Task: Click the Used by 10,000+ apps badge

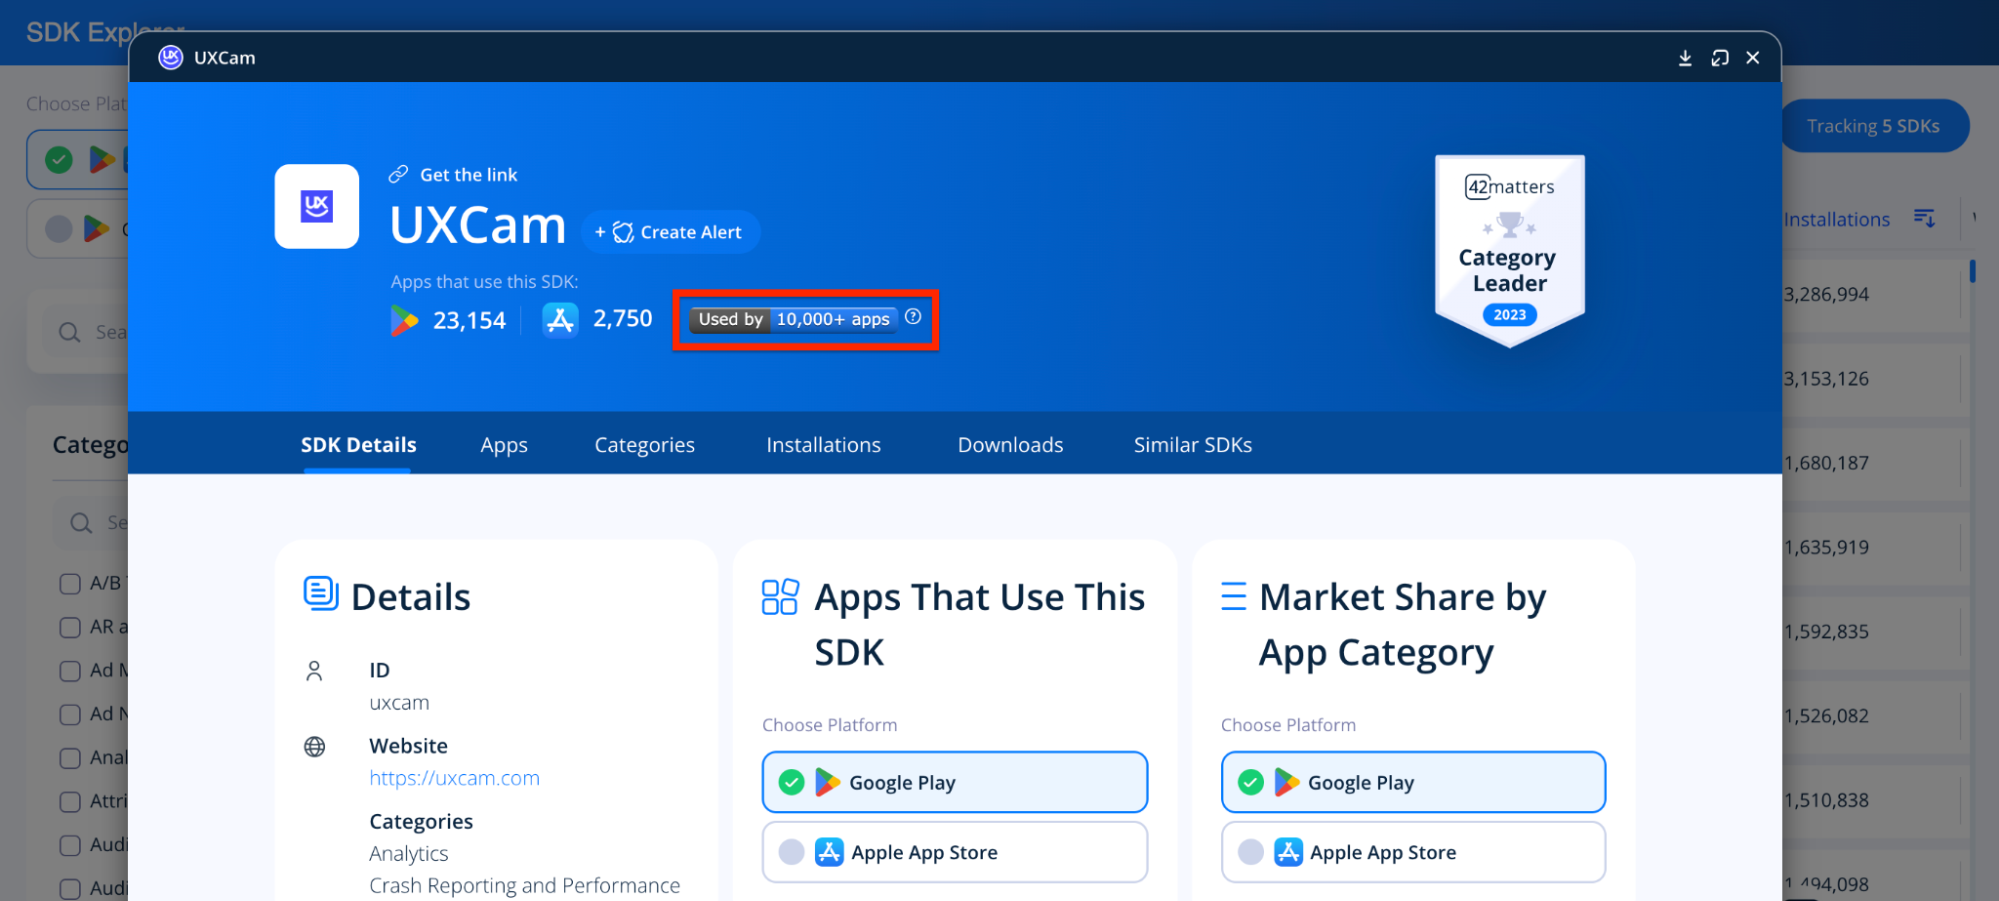Action: point(794,319)
